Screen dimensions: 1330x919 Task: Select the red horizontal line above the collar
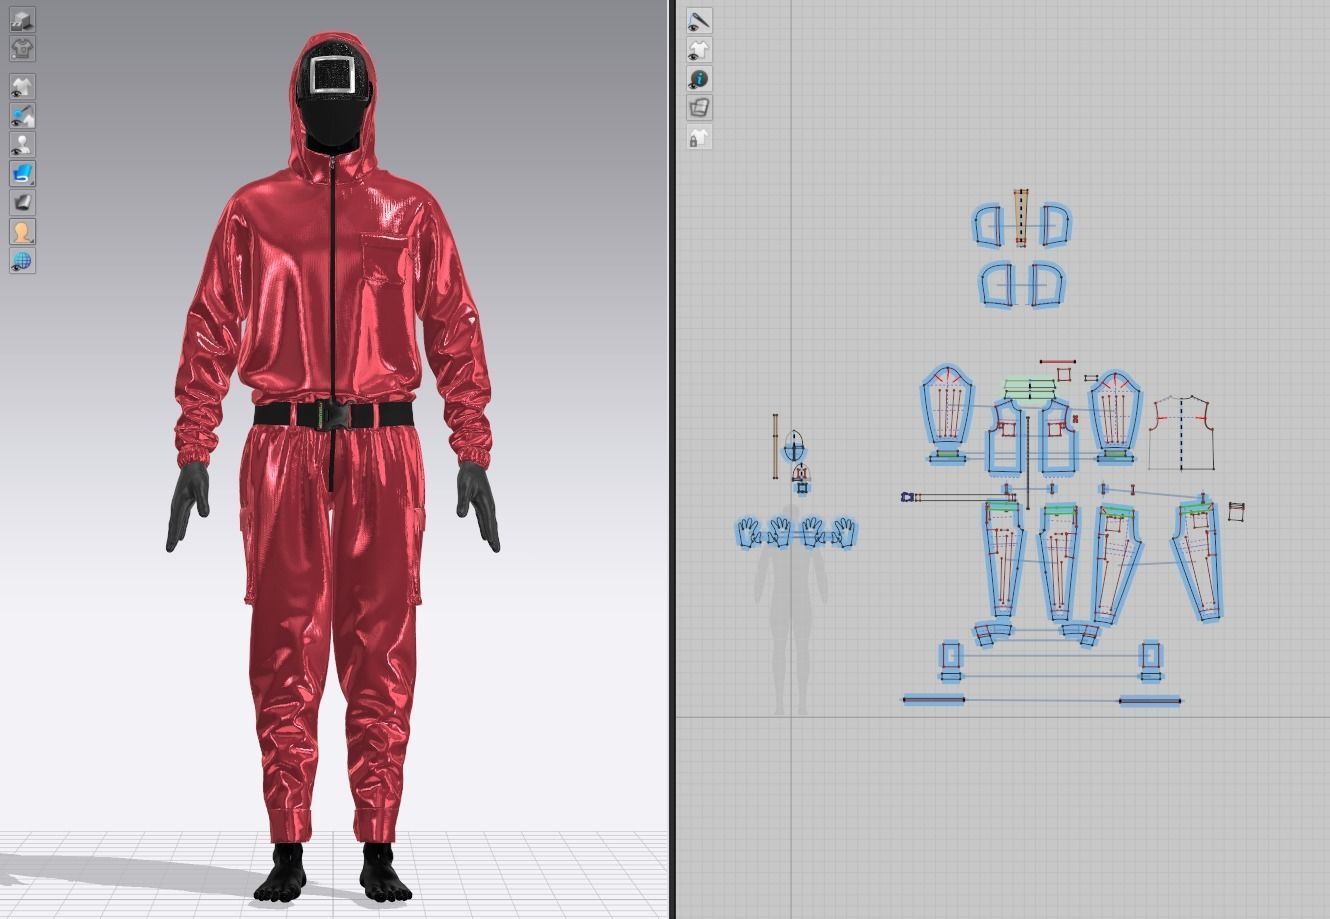pos(1057,362)
